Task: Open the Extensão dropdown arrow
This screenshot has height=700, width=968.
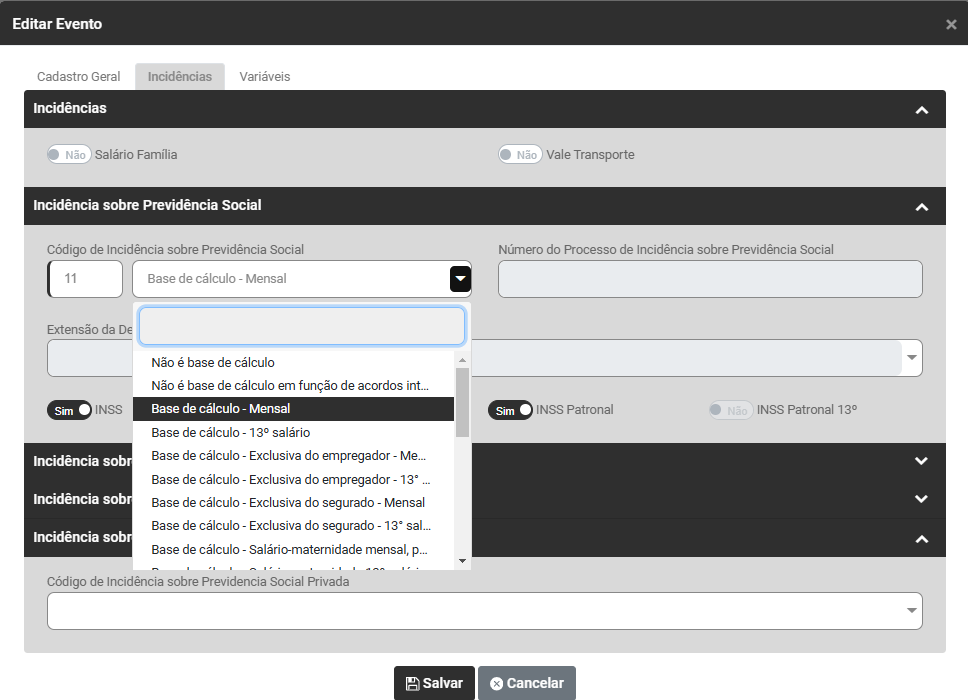Action: point(912,357)
